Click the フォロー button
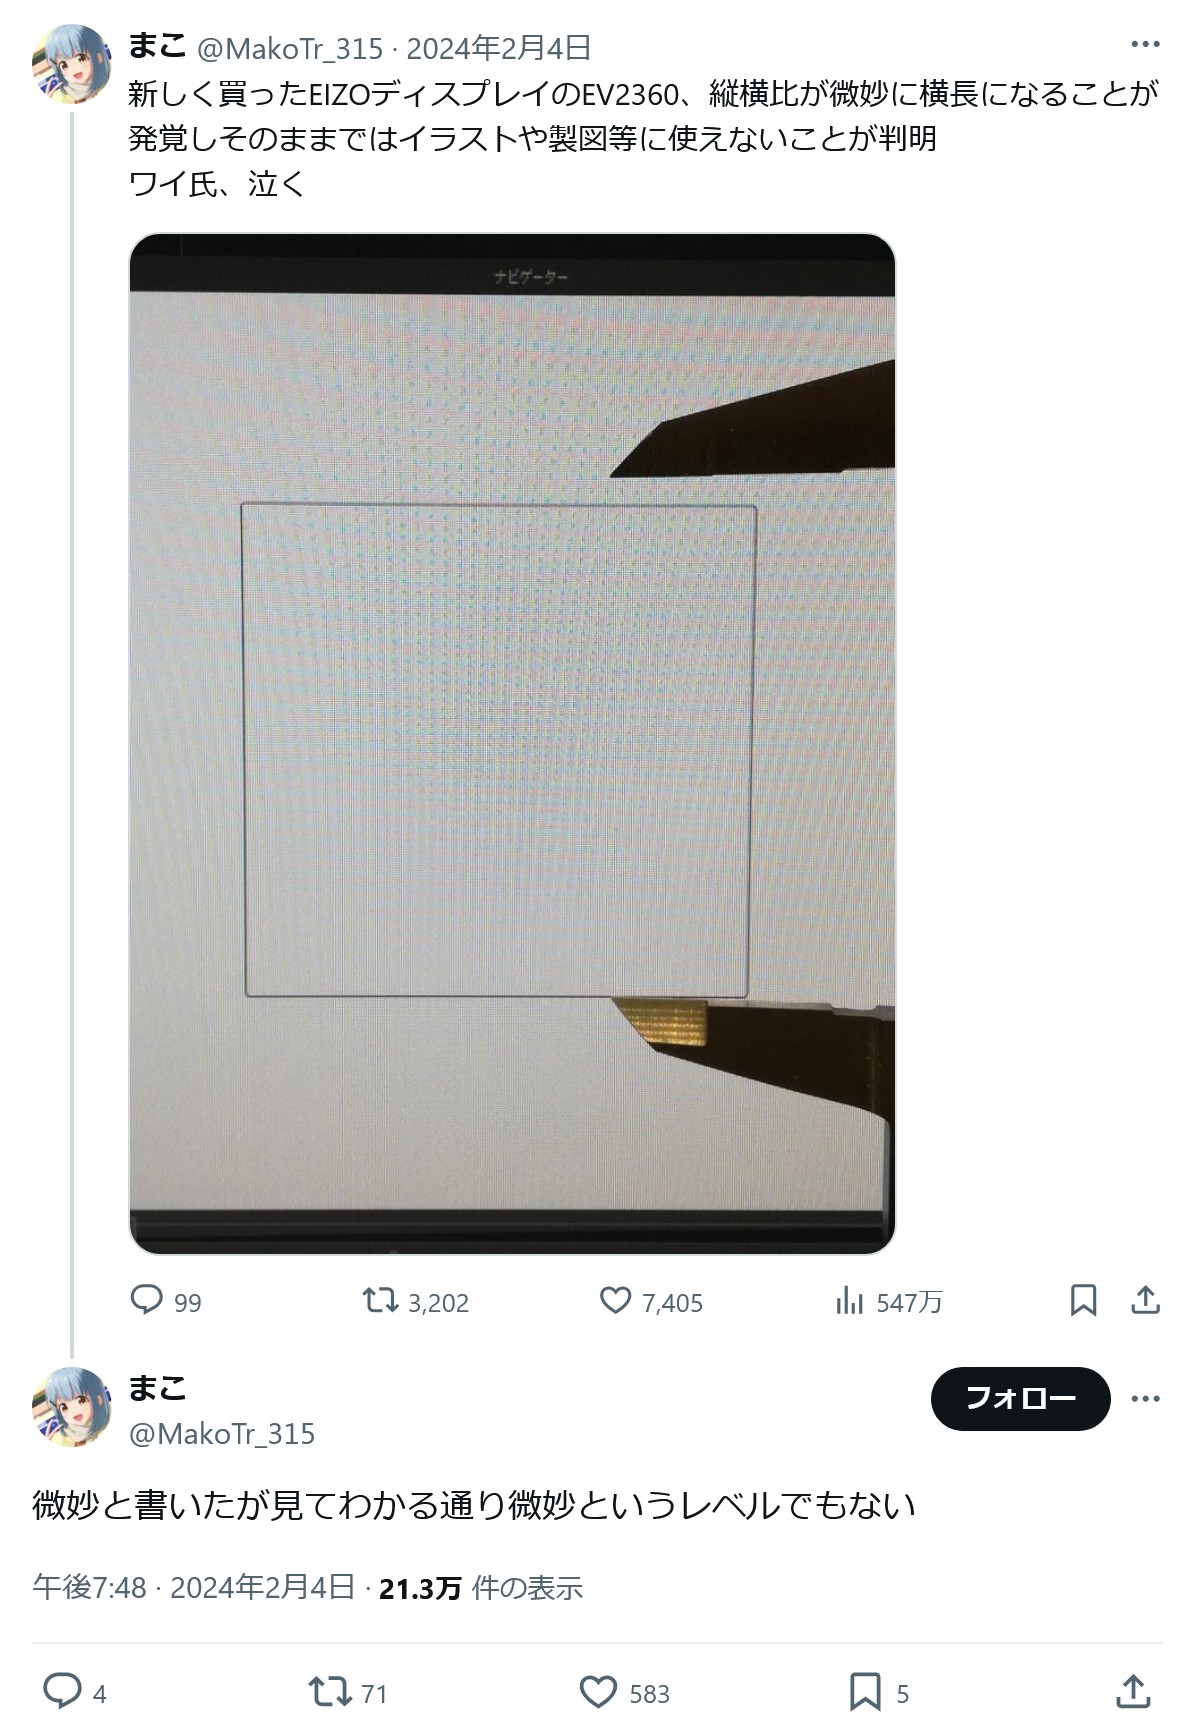1196x1730 pixels. click(1020, 1398)
